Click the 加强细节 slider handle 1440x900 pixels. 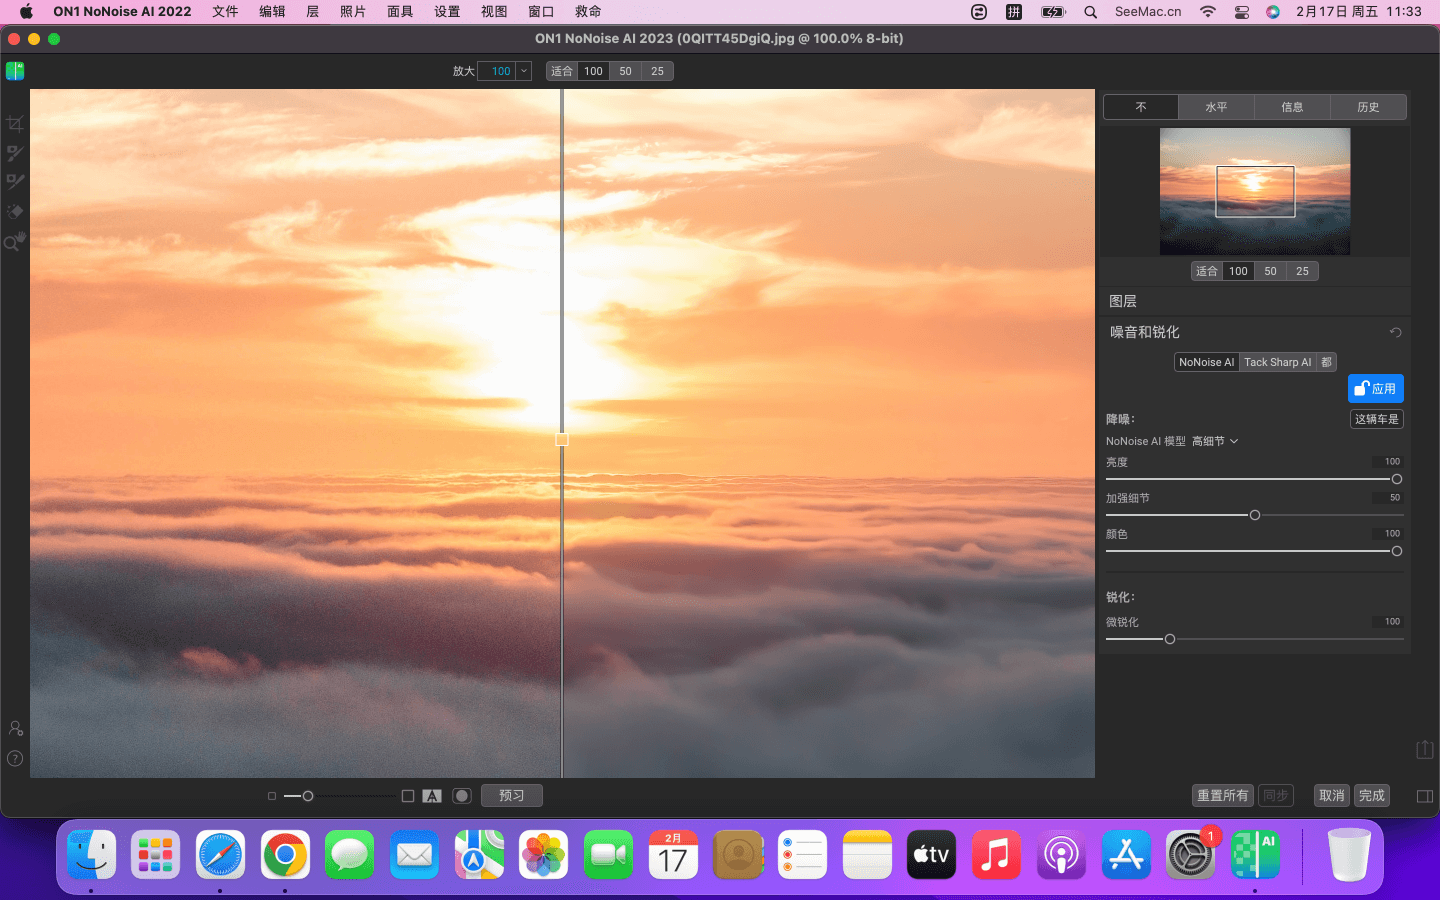point(1255,515)
